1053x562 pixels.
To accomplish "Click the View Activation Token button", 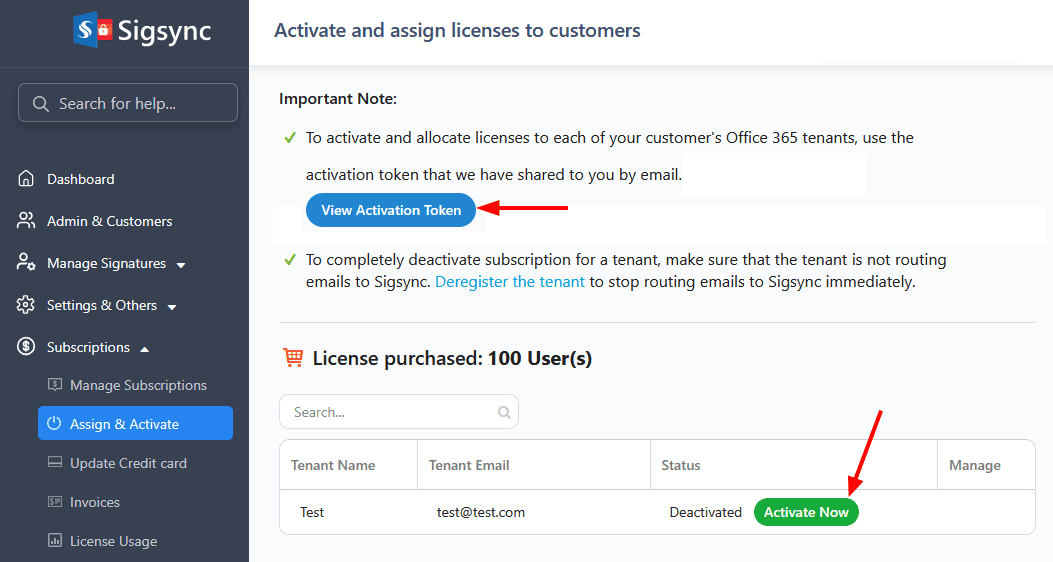I will [x=391, y=210].
